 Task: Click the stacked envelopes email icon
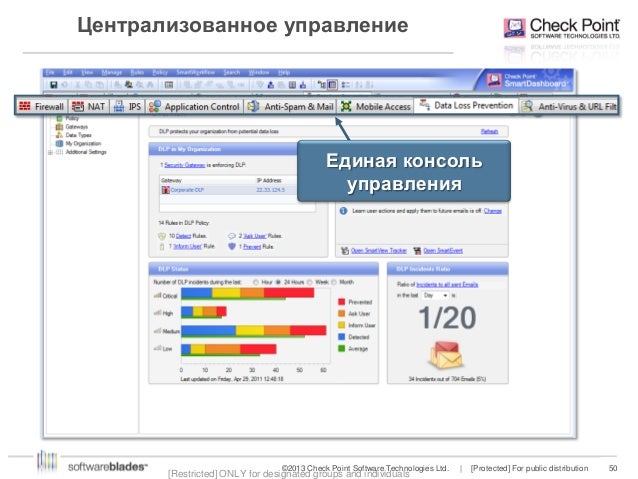(x=446, y=354)
